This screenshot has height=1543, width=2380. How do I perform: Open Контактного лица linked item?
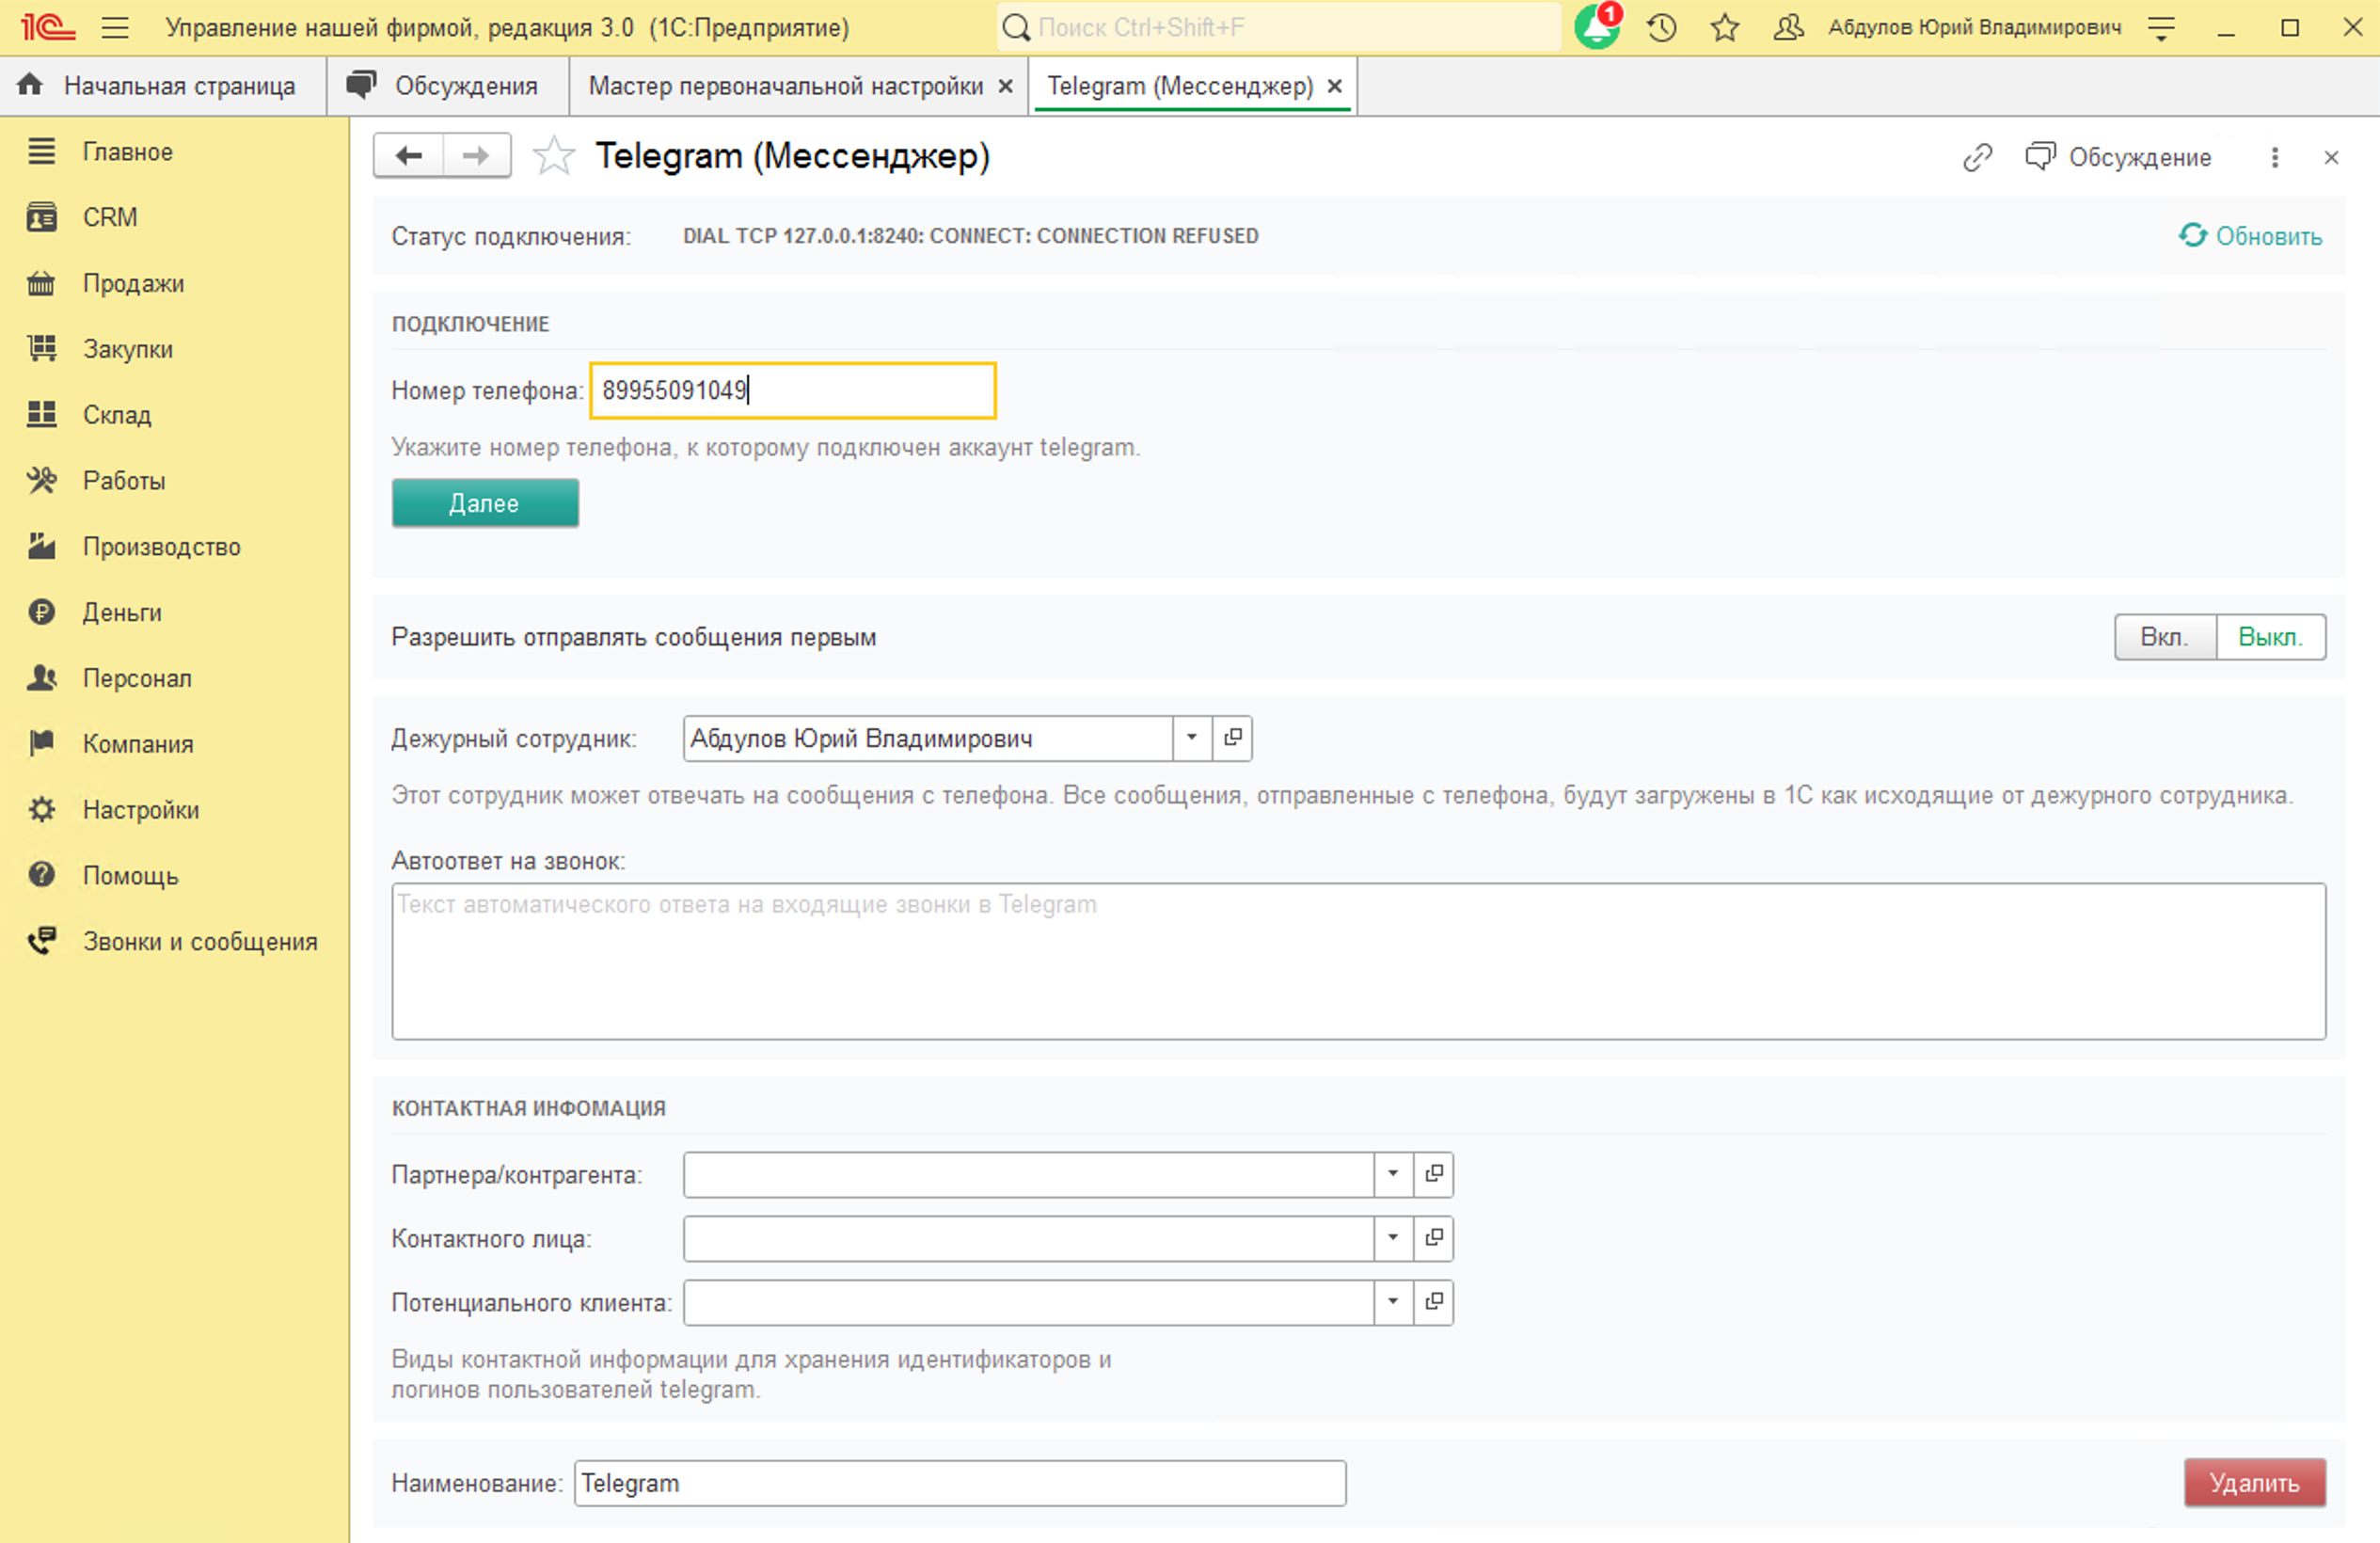(1433, 1238)
